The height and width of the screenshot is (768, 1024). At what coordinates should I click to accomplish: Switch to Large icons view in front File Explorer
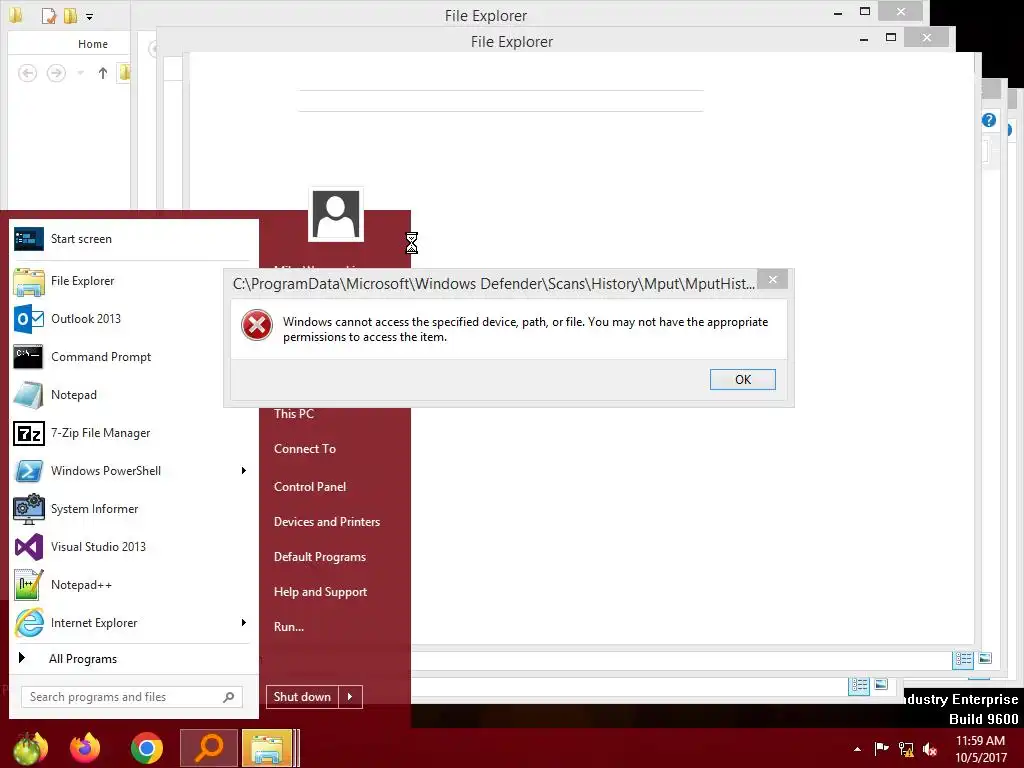click(985, 658)
